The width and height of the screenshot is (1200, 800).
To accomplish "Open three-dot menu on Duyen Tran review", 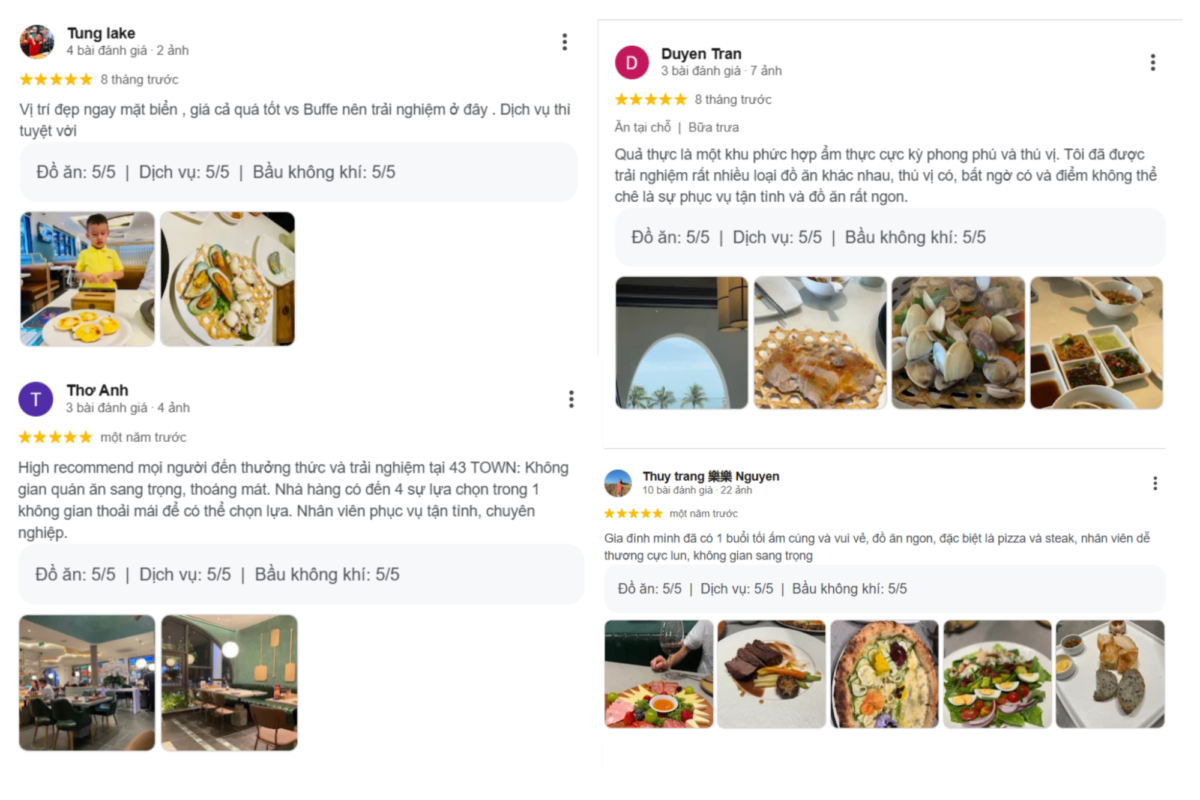I will point(1152,63).
